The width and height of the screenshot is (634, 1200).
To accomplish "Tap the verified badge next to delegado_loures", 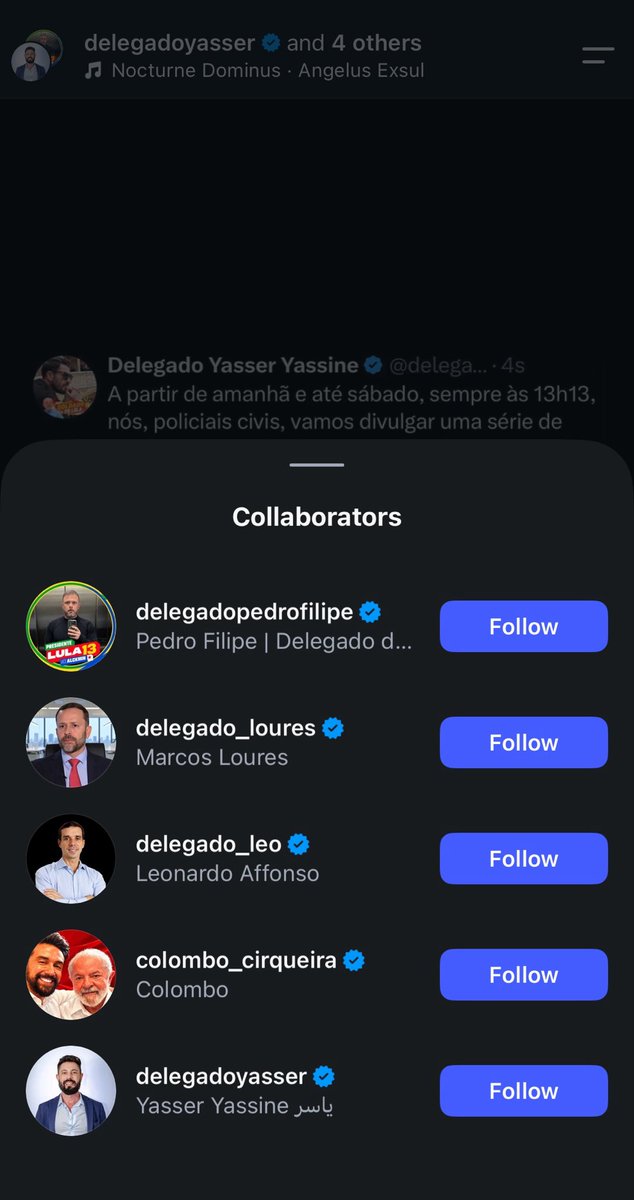I will pos(333,728).
